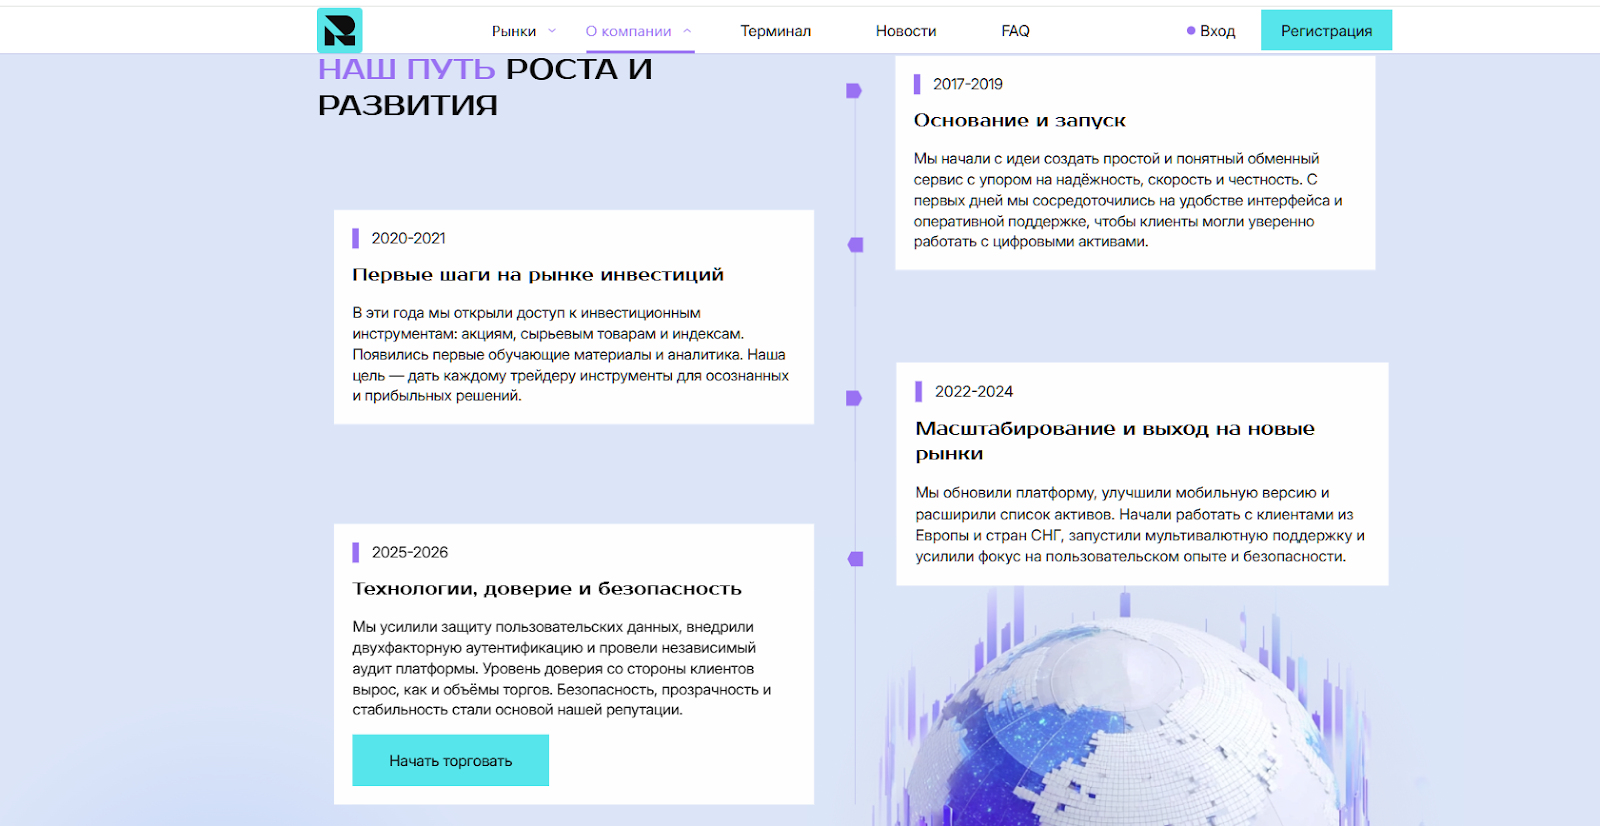Click the 2022-2024 date label

(x=974, y=391)
